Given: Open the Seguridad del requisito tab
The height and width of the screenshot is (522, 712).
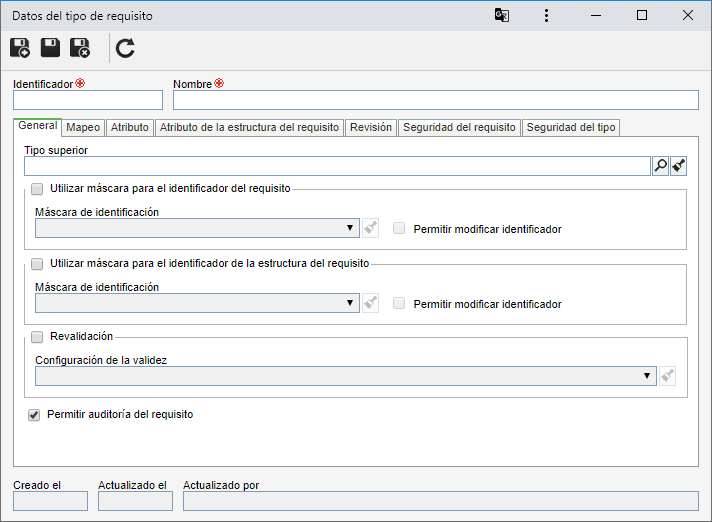Looking at the screenshot, I should (459, 128).
